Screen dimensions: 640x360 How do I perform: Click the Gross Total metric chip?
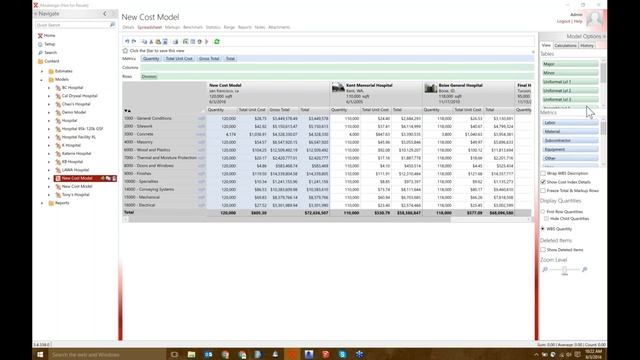[x=209, y=59]
